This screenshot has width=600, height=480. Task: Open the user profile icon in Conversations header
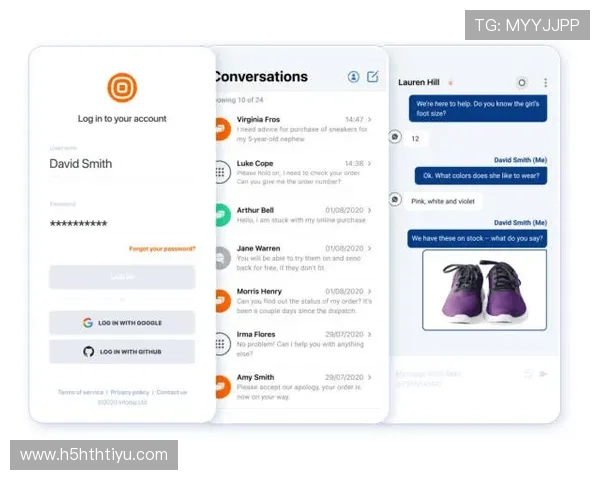(x=353, y=77)
